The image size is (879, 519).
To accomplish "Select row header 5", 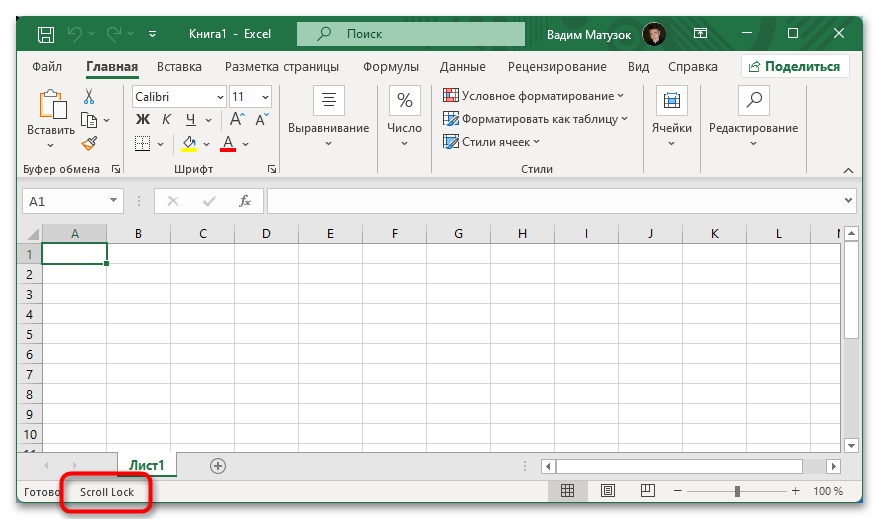I will tap(30, 335).
